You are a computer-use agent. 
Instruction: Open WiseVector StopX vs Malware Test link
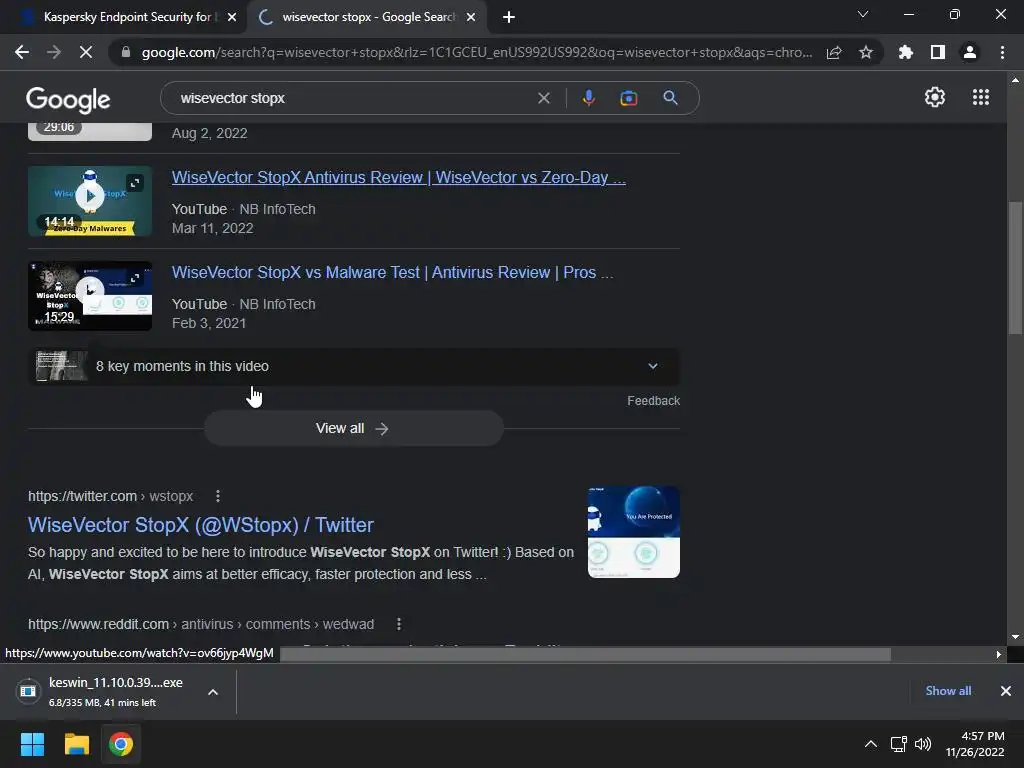tap(392, 272)
